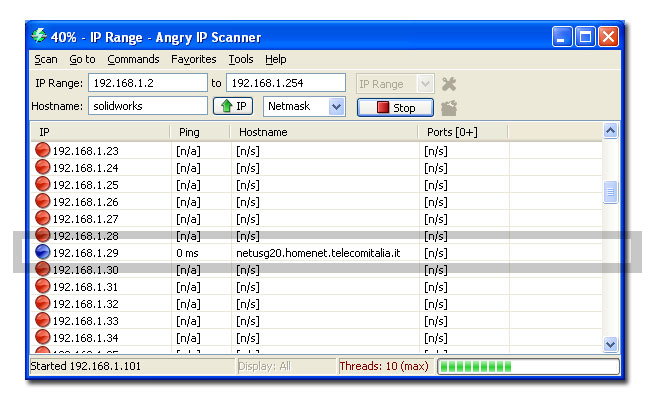Sort results by the Ports [0+] column header

click(463, 132)
